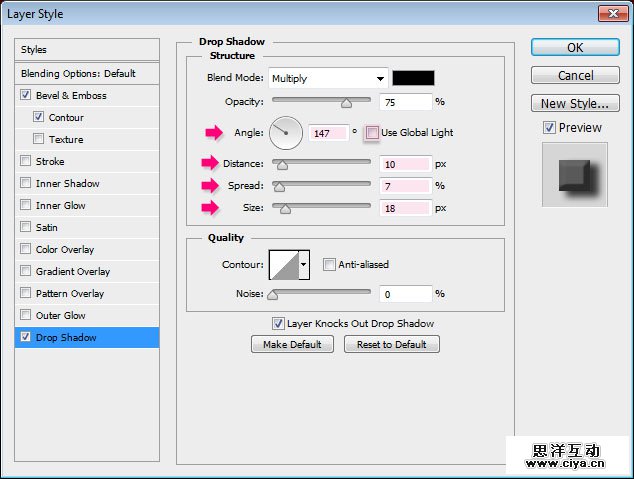Open the Outer Glow settings

(60, 316)
